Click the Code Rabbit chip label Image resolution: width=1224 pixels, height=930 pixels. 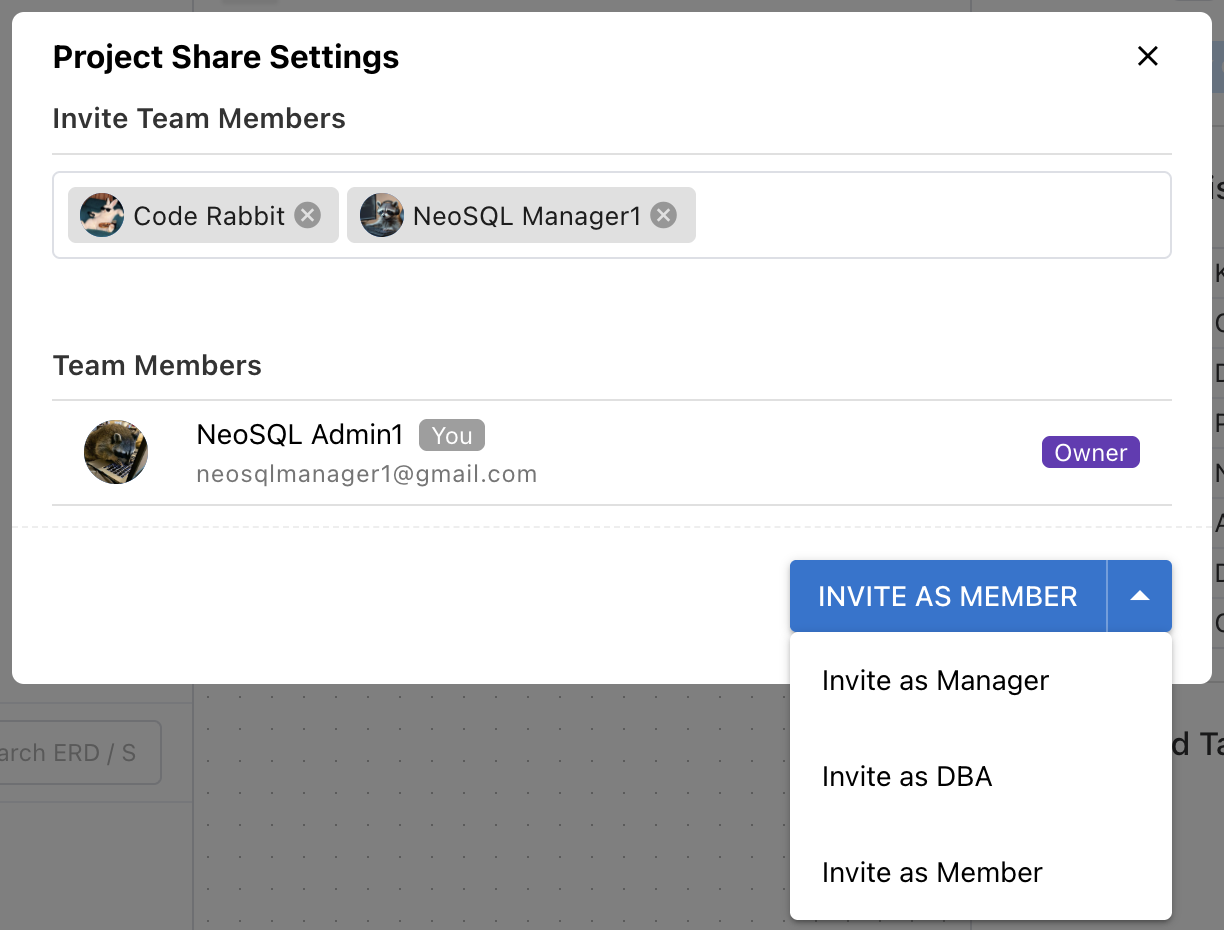pyautogui.click(x=209, y=216)
